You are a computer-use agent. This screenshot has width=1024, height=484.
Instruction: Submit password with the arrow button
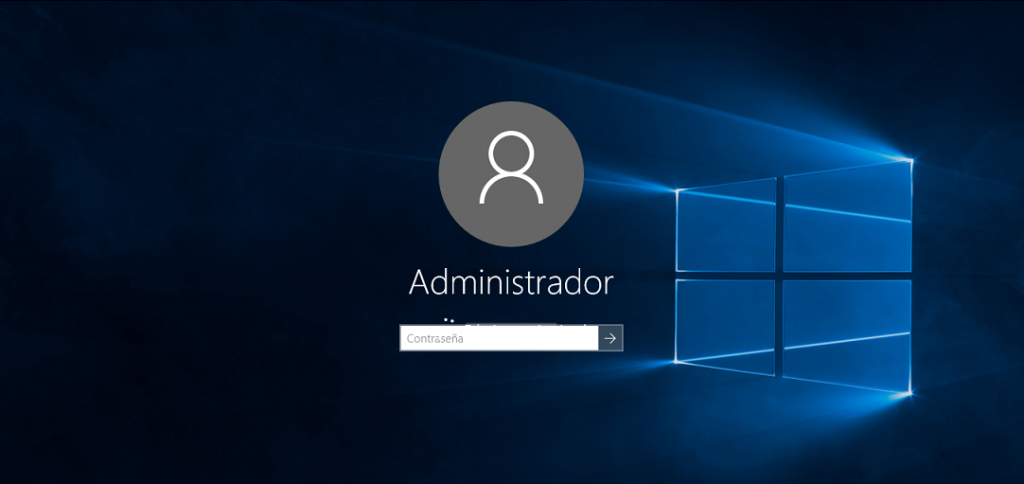coord(611,338)
